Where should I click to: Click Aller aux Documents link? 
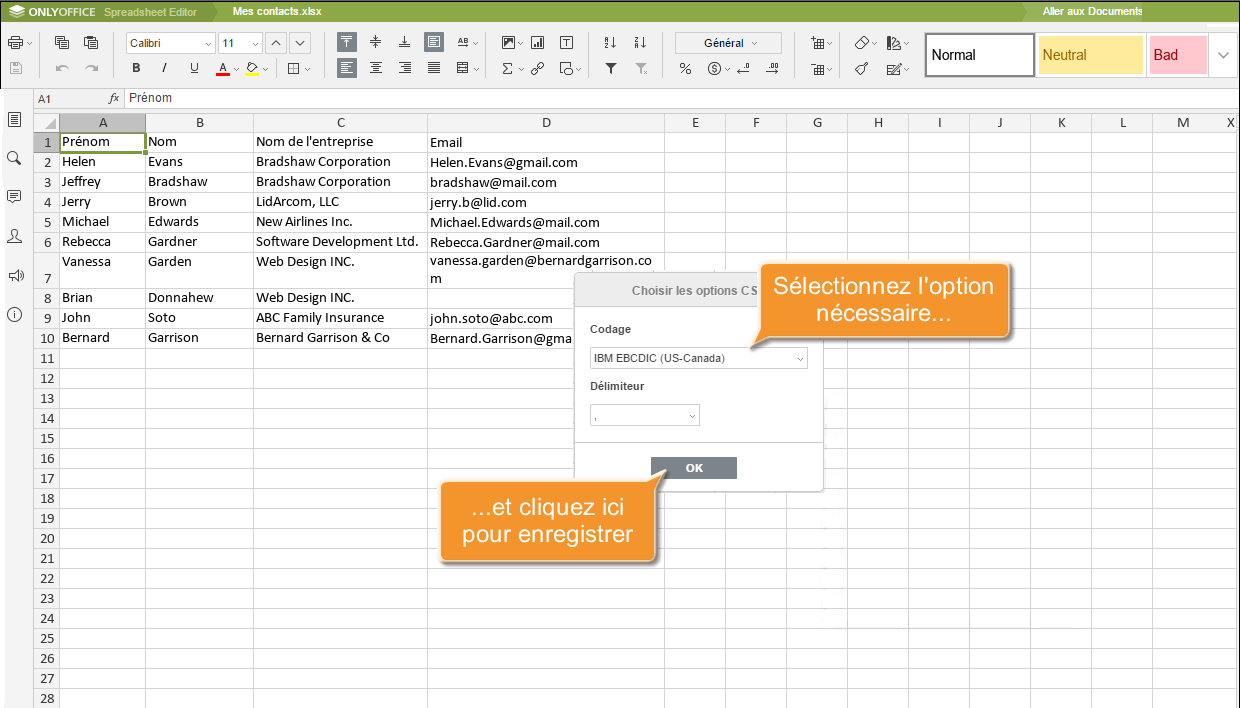tap(1092, 11)
